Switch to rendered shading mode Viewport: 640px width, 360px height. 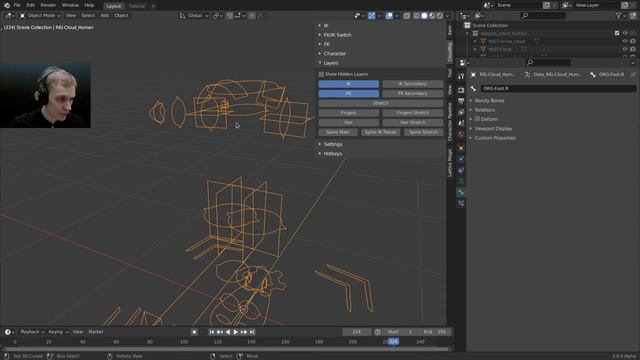440,16
